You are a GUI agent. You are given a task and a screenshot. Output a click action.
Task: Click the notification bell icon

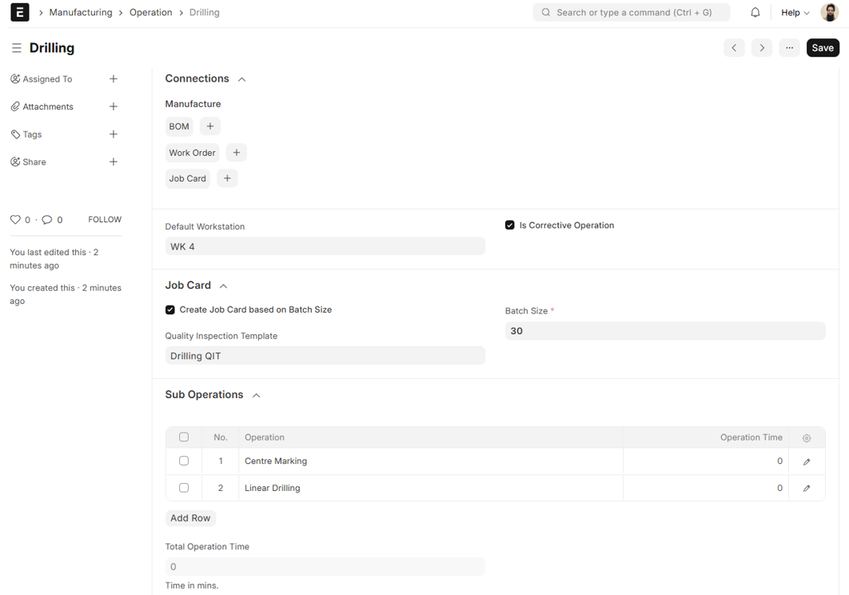coord(755,13)
